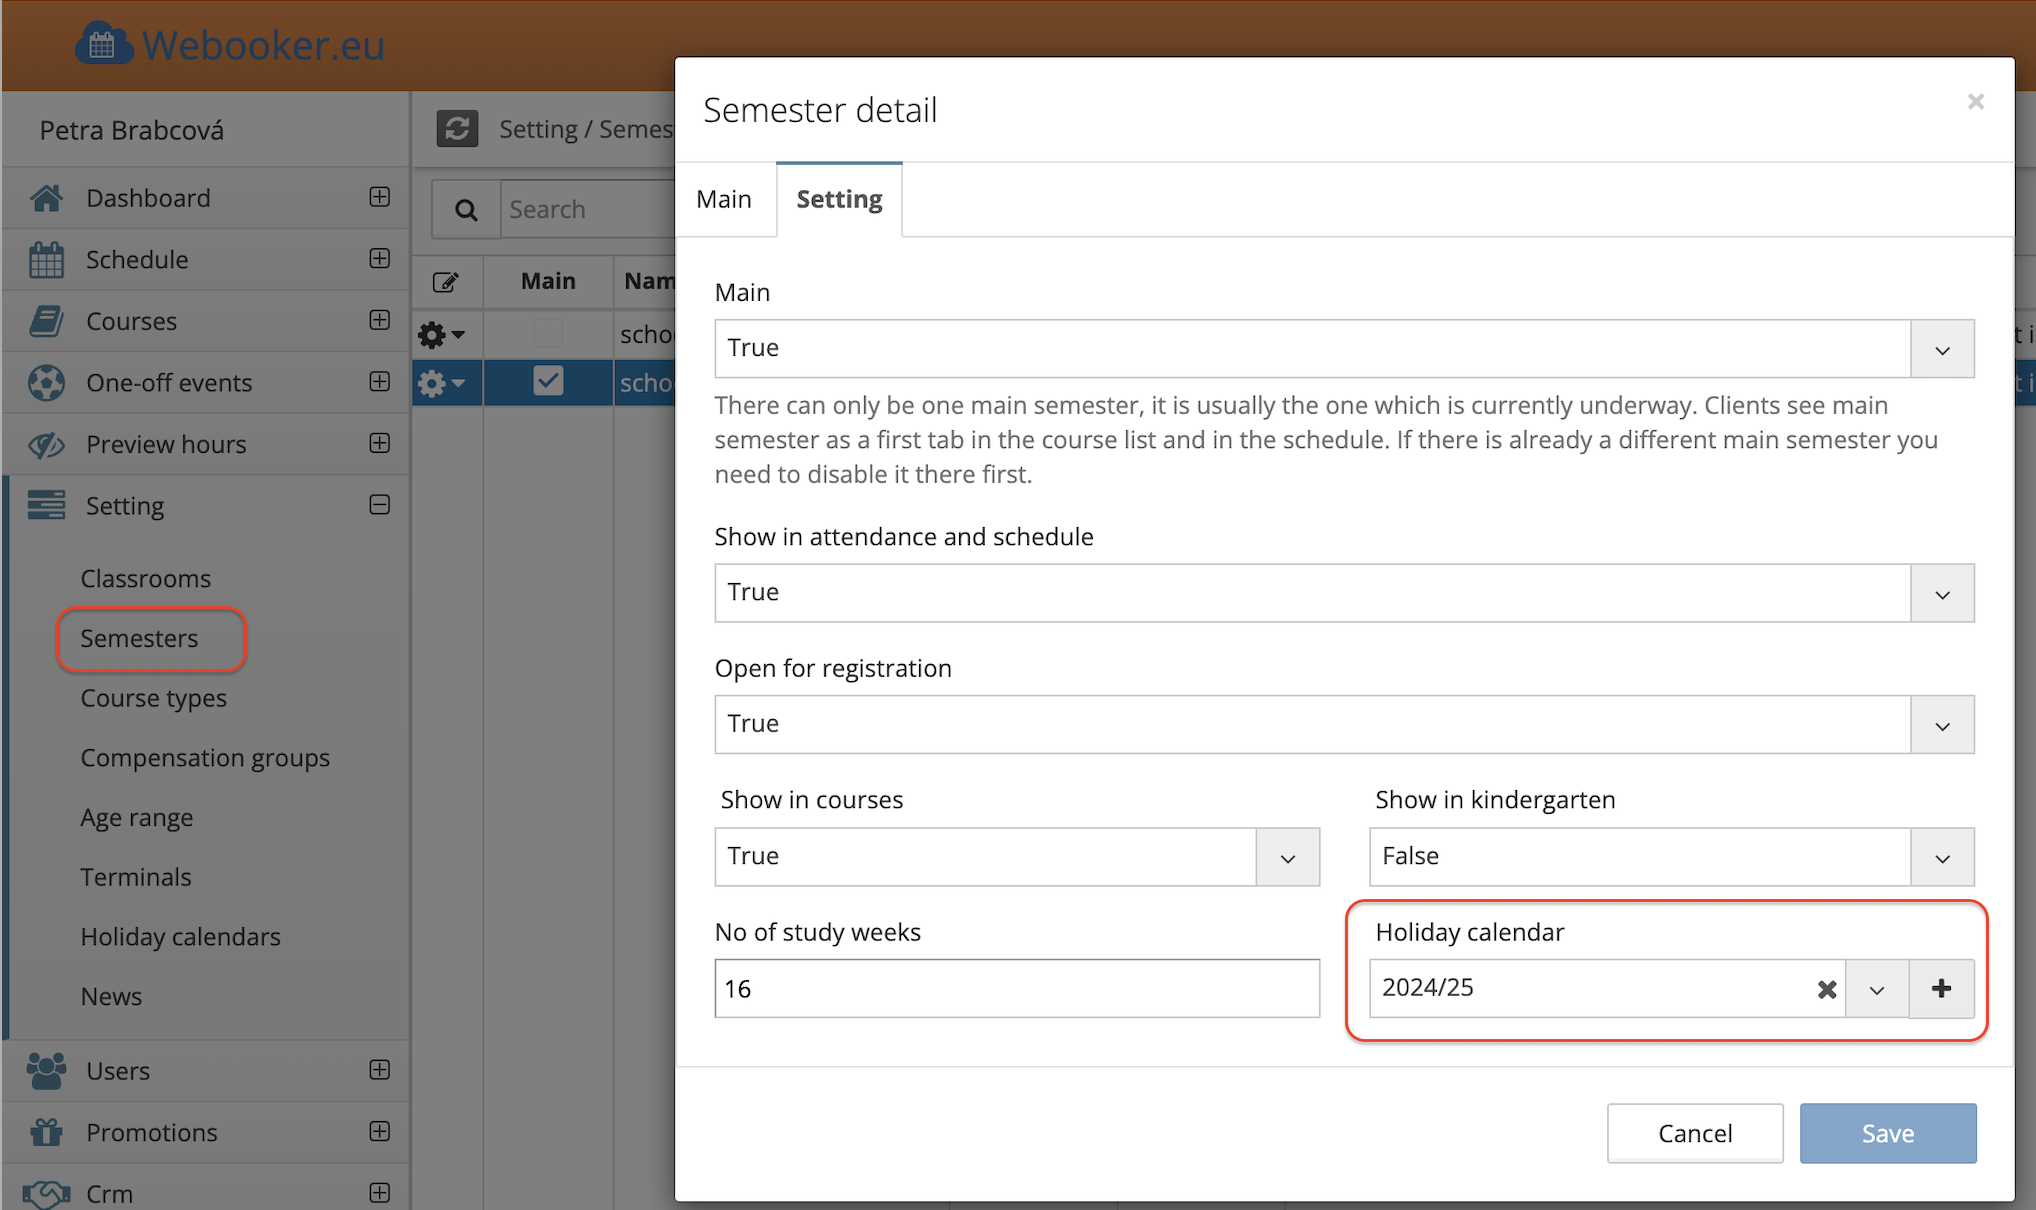Click the Cancel button
This screenshot has height=1210, width=2036.
tap(1694, 1133)
